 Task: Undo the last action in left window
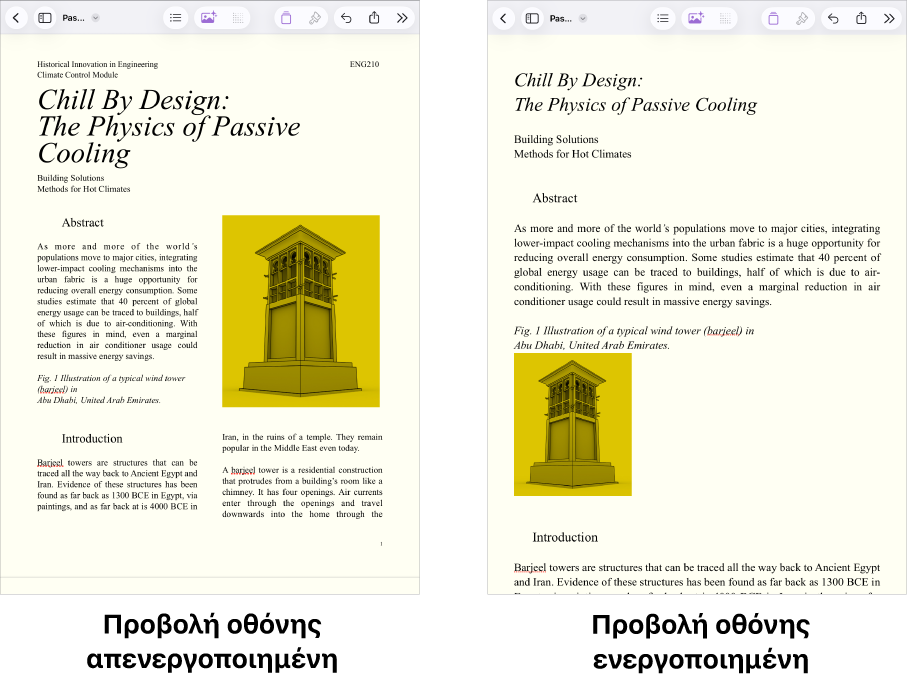[346, 18]
